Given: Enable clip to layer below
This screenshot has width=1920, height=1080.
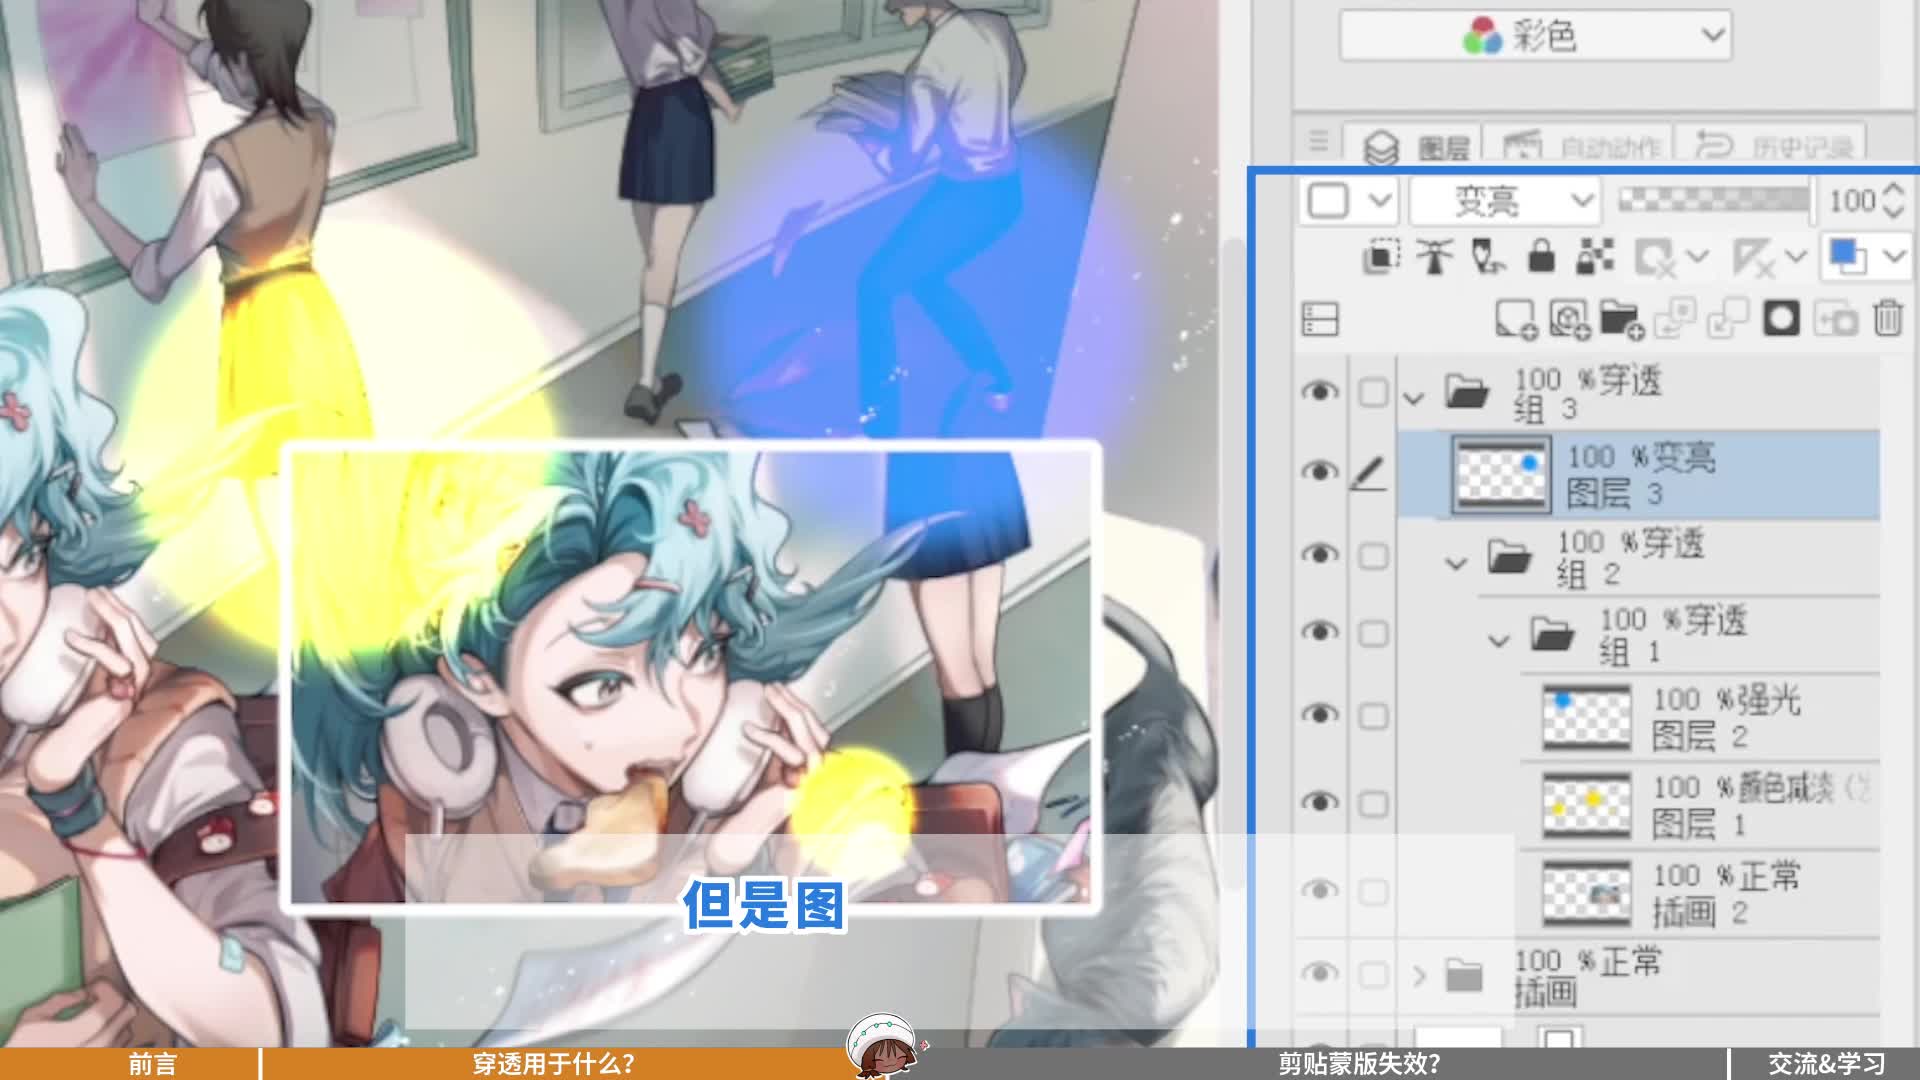Looking at the screenshot, I should [1381, 258].
